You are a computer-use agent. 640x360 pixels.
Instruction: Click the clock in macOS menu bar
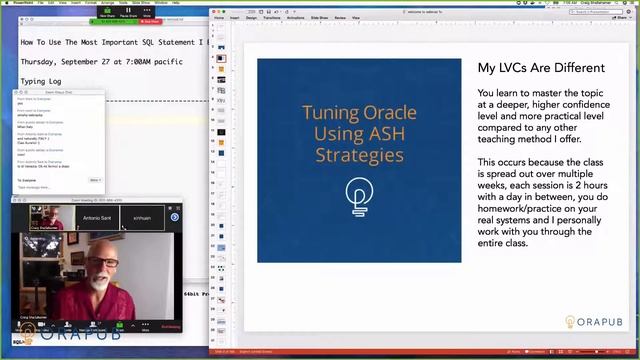(569, 2)
